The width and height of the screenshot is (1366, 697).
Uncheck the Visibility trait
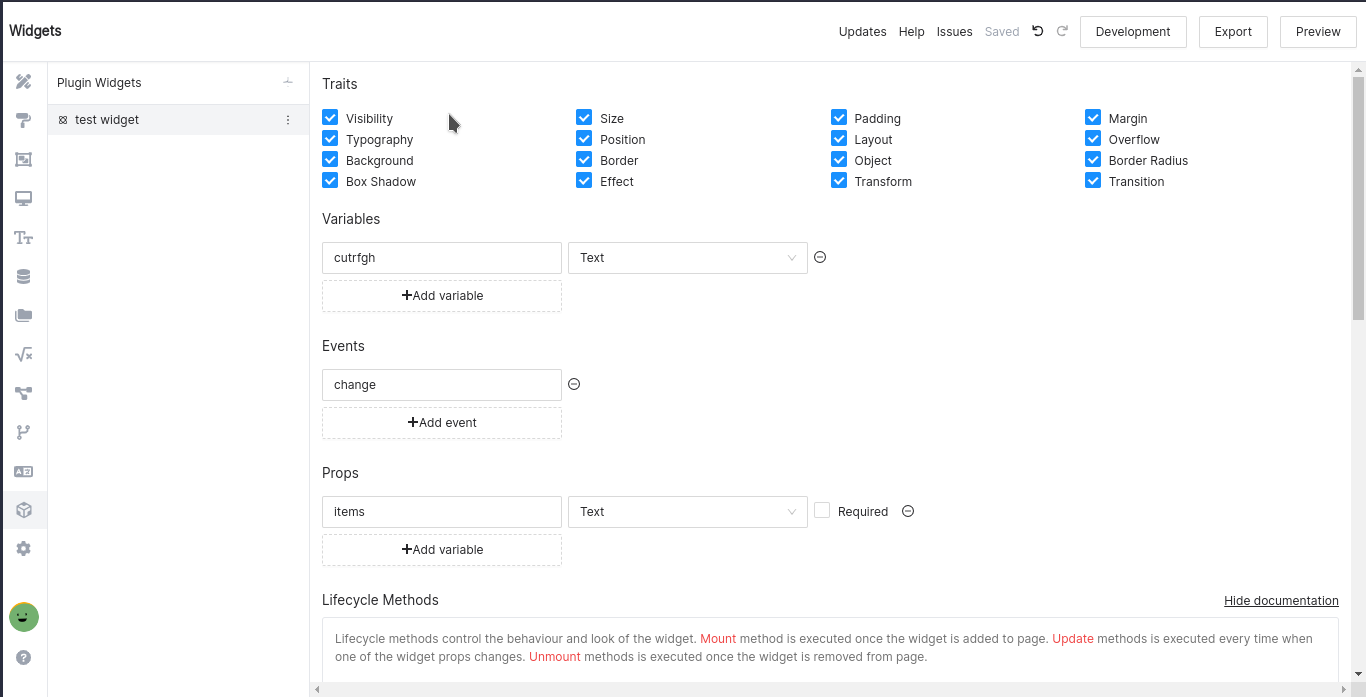pos(330,117)
